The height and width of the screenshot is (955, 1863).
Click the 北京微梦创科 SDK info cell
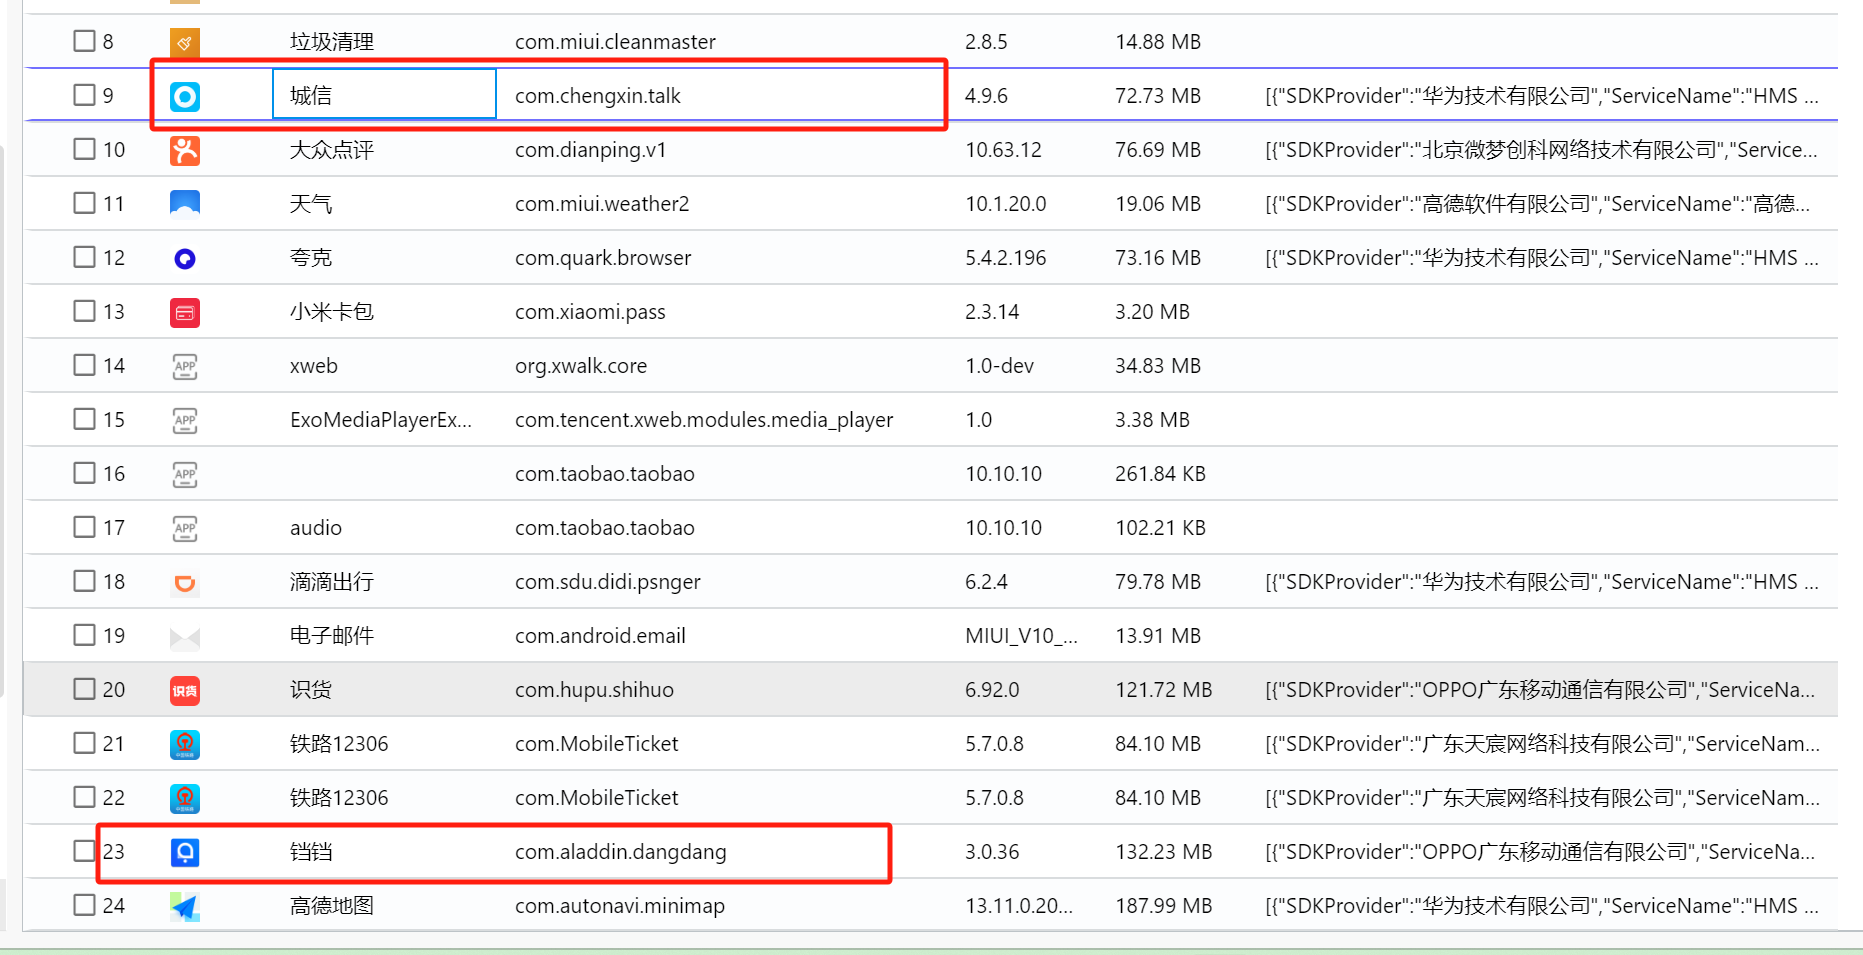point(1541,150)
